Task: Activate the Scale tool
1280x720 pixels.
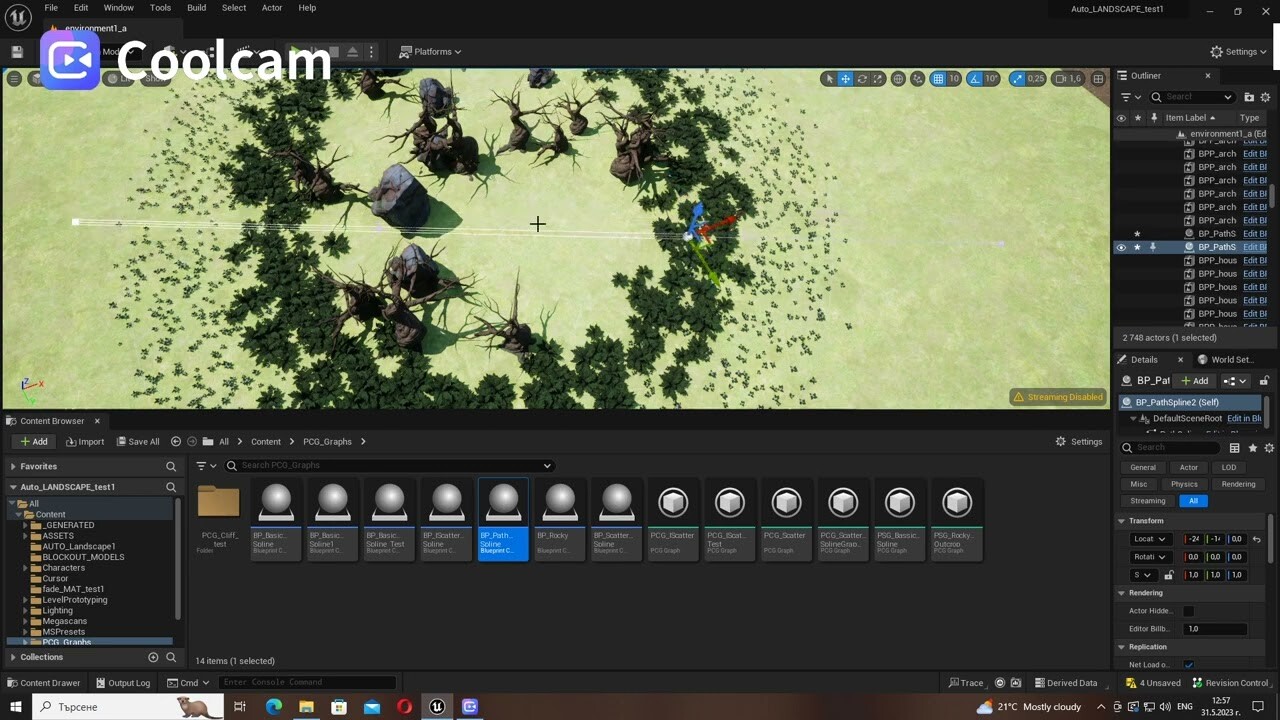Action: 878,78
